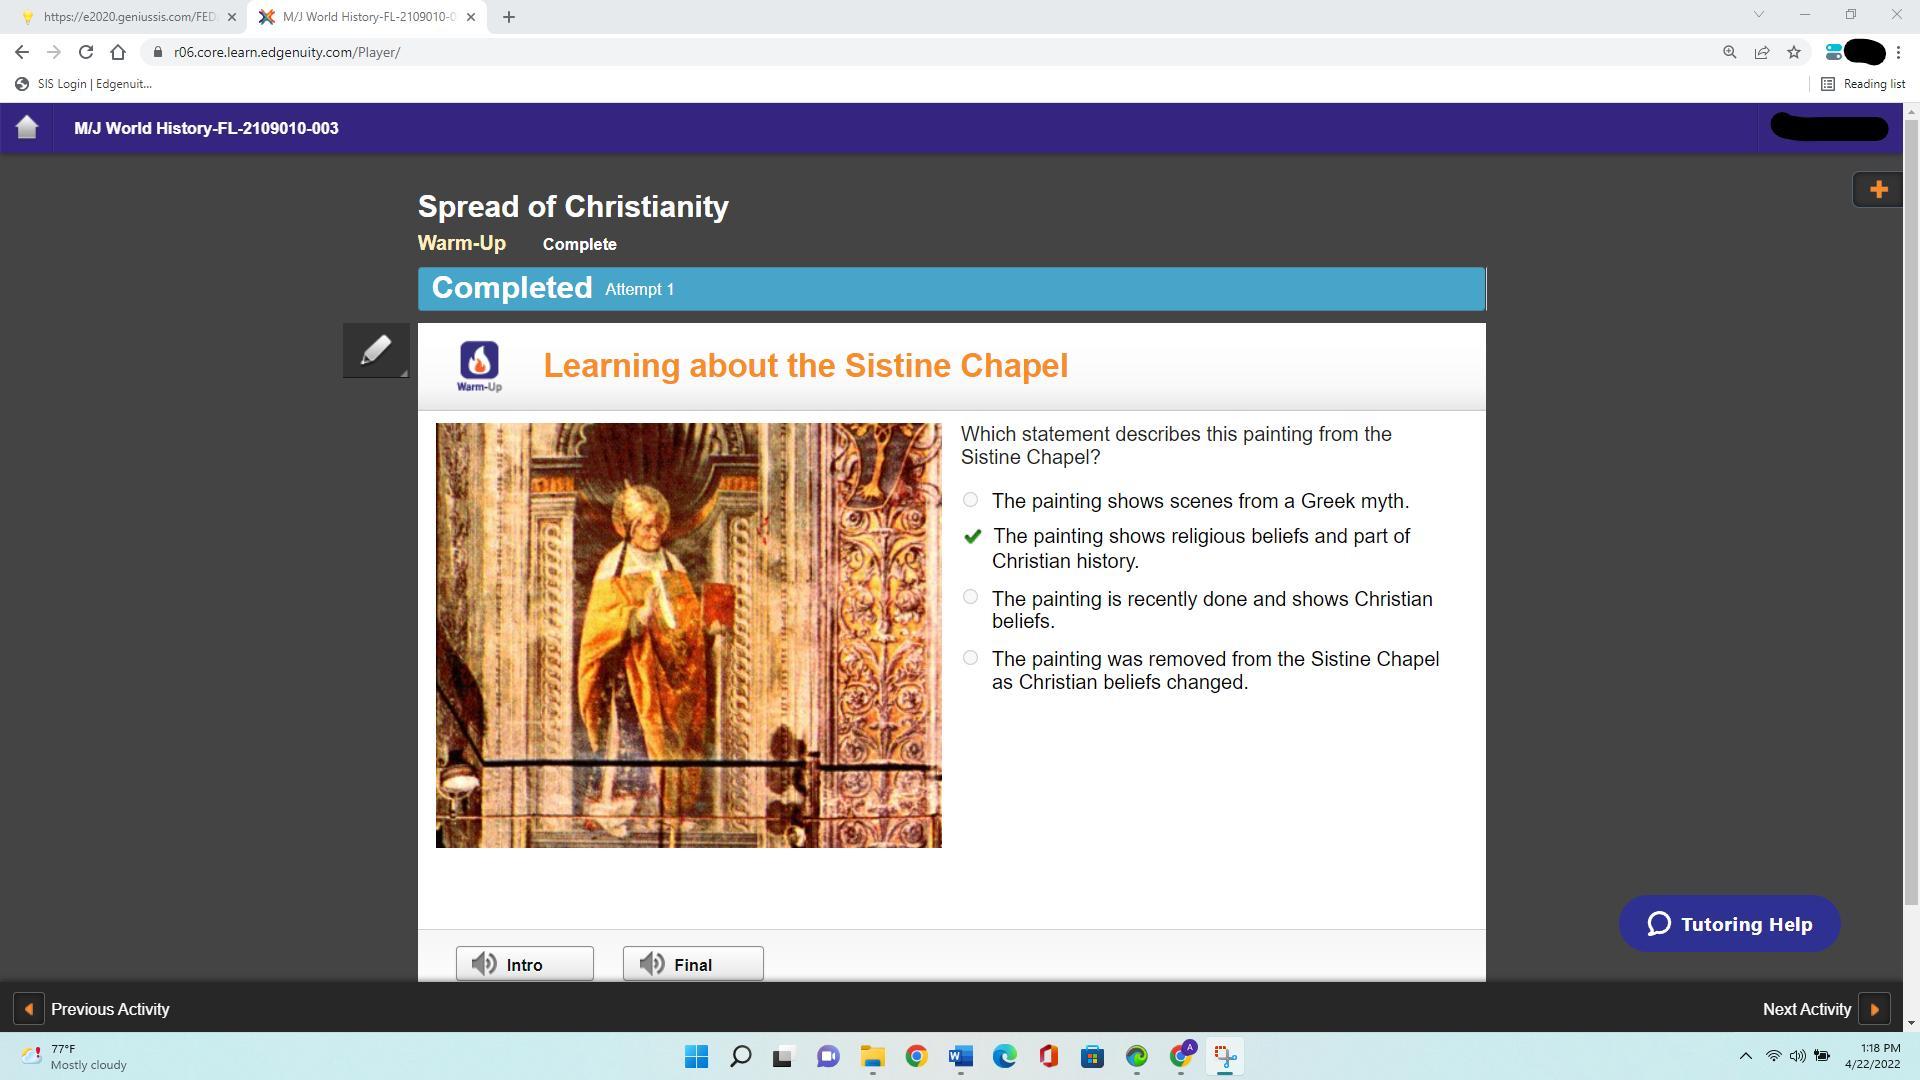Click the Warm-Up section label
Image resolution: width=1920 pixels, height=1080 pixels.
[x=462, y=243]
